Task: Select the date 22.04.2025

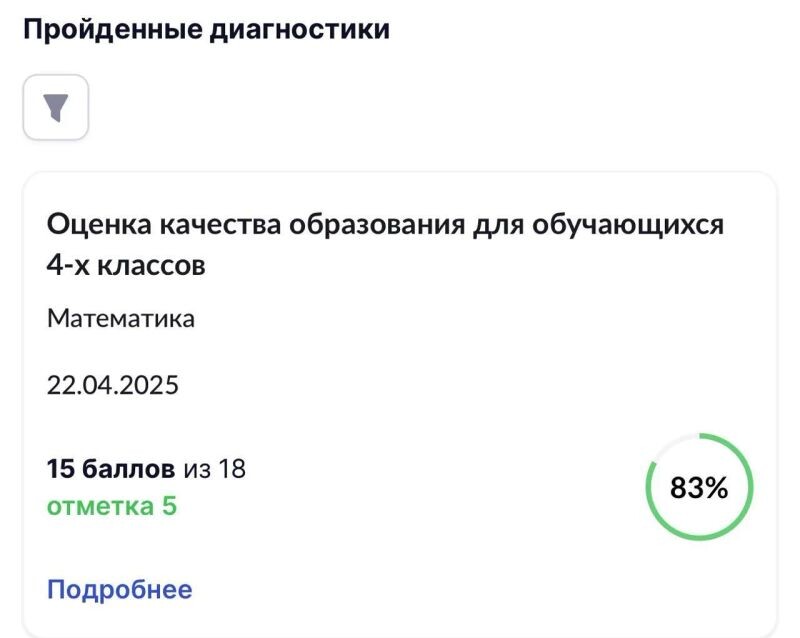Action: 113,384
